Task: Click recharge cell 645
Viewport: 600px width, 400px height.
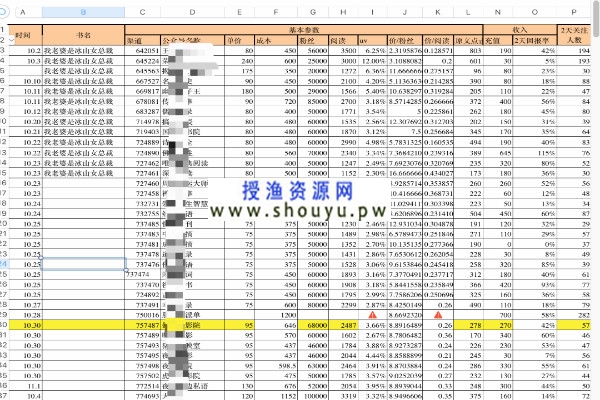Action: (498, 153)
